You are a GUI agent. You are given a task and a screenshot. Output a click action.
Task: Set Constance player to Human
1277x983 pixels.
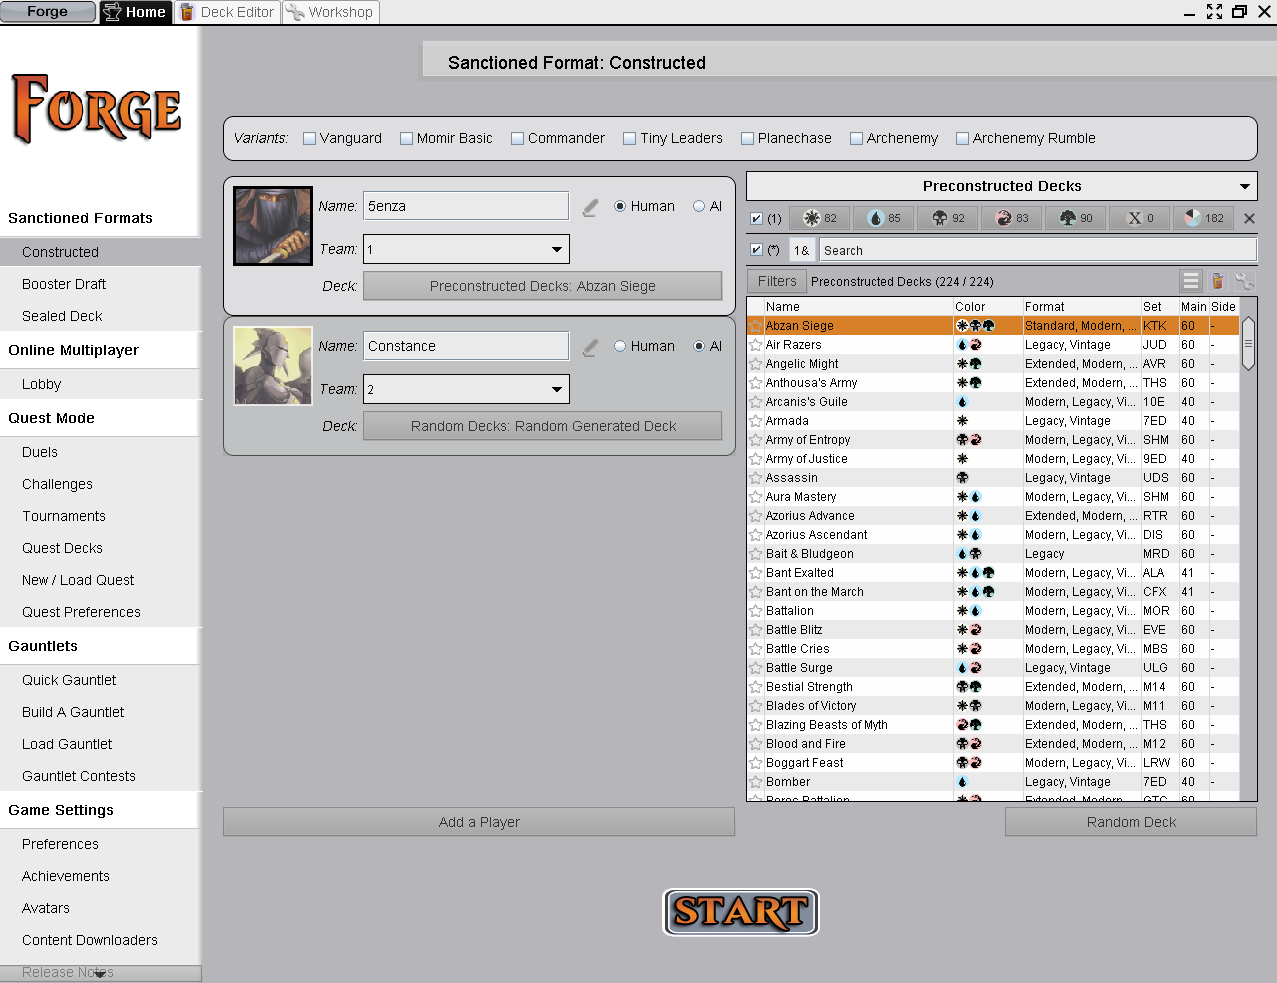tap(620, 346)
